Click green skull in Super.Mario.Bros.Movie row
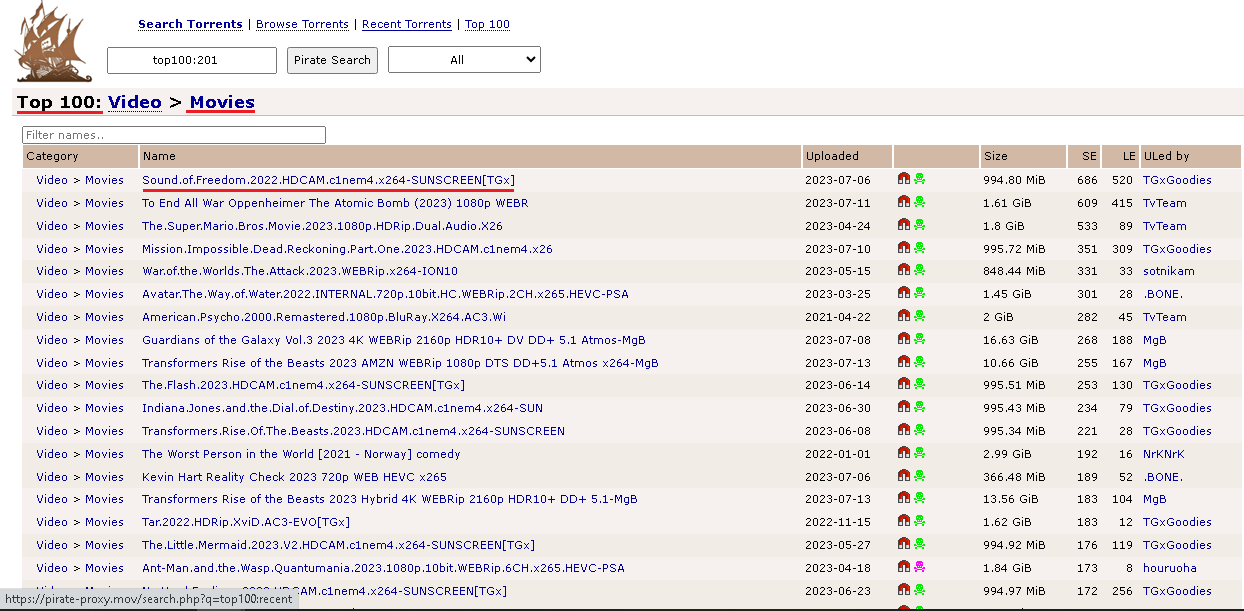The height and width of the screenshot is (611, 1244). click(919, 225)
